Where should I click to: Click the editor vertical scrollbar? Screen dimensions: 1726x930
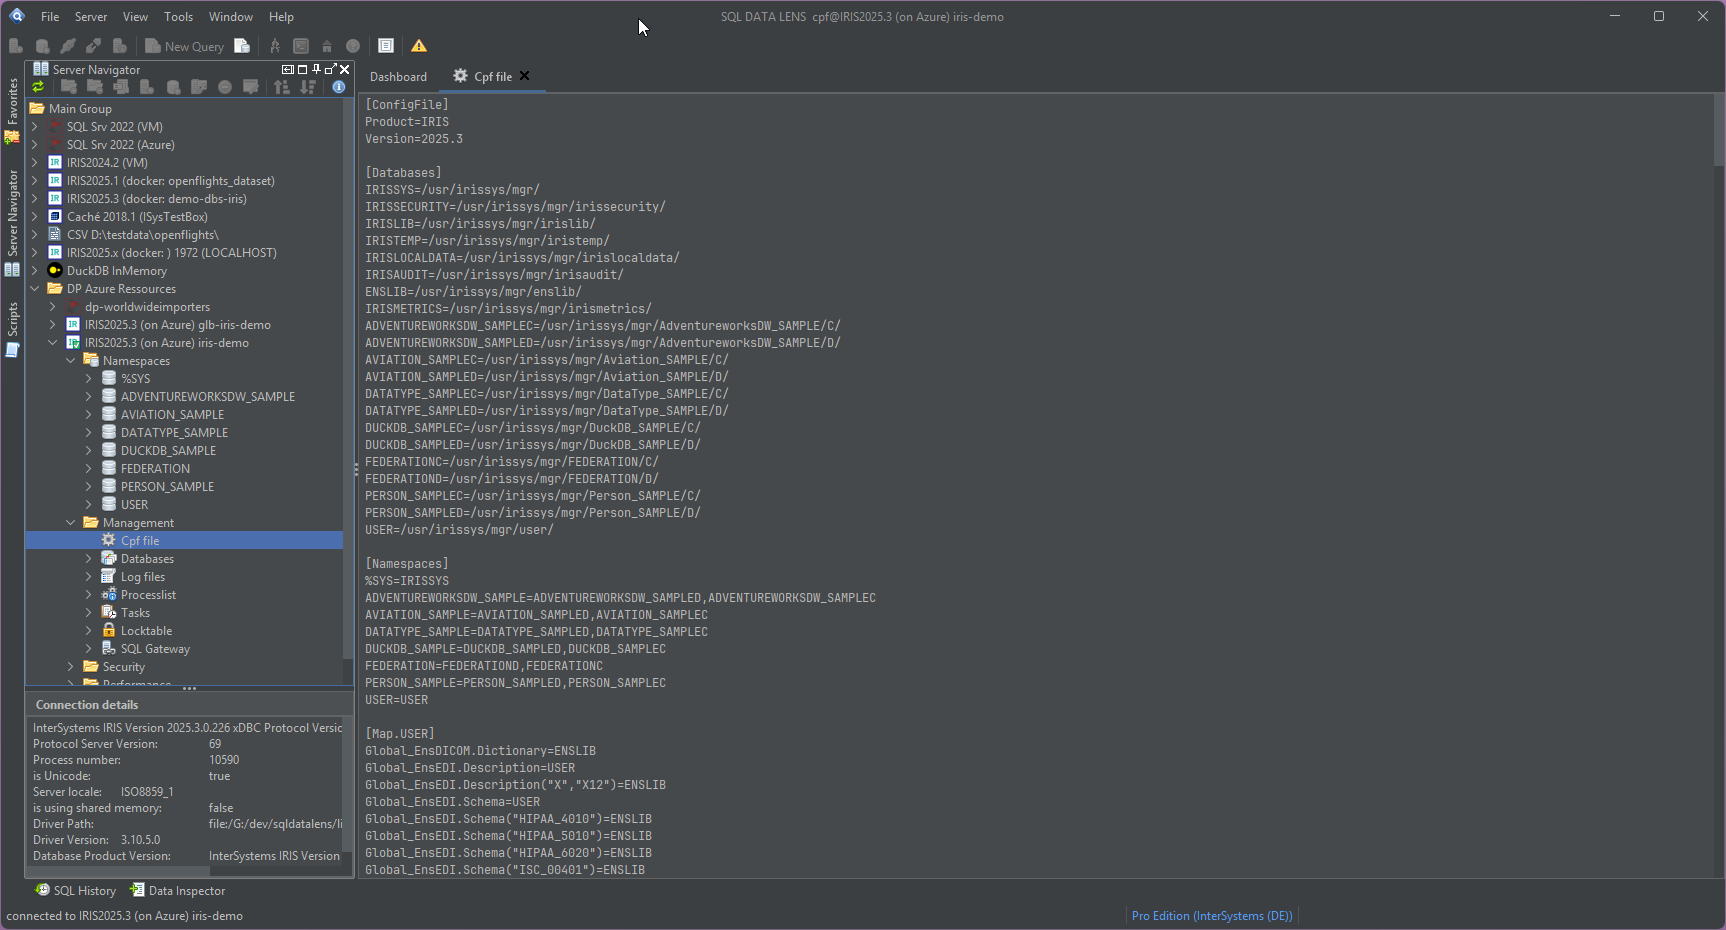(1719, 130)
